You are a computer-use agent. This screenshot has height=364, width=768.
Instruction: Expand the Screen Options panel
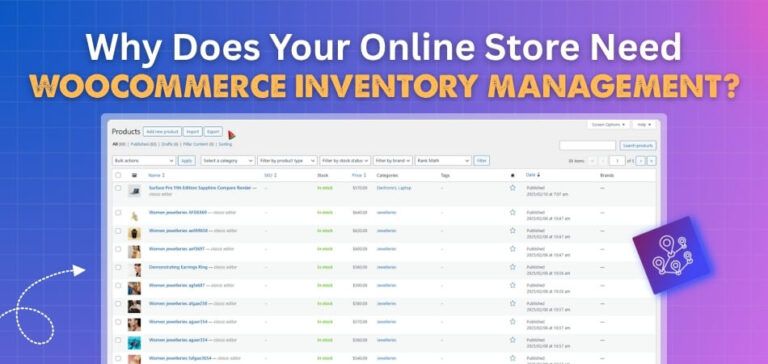click(x=608, y=125)
